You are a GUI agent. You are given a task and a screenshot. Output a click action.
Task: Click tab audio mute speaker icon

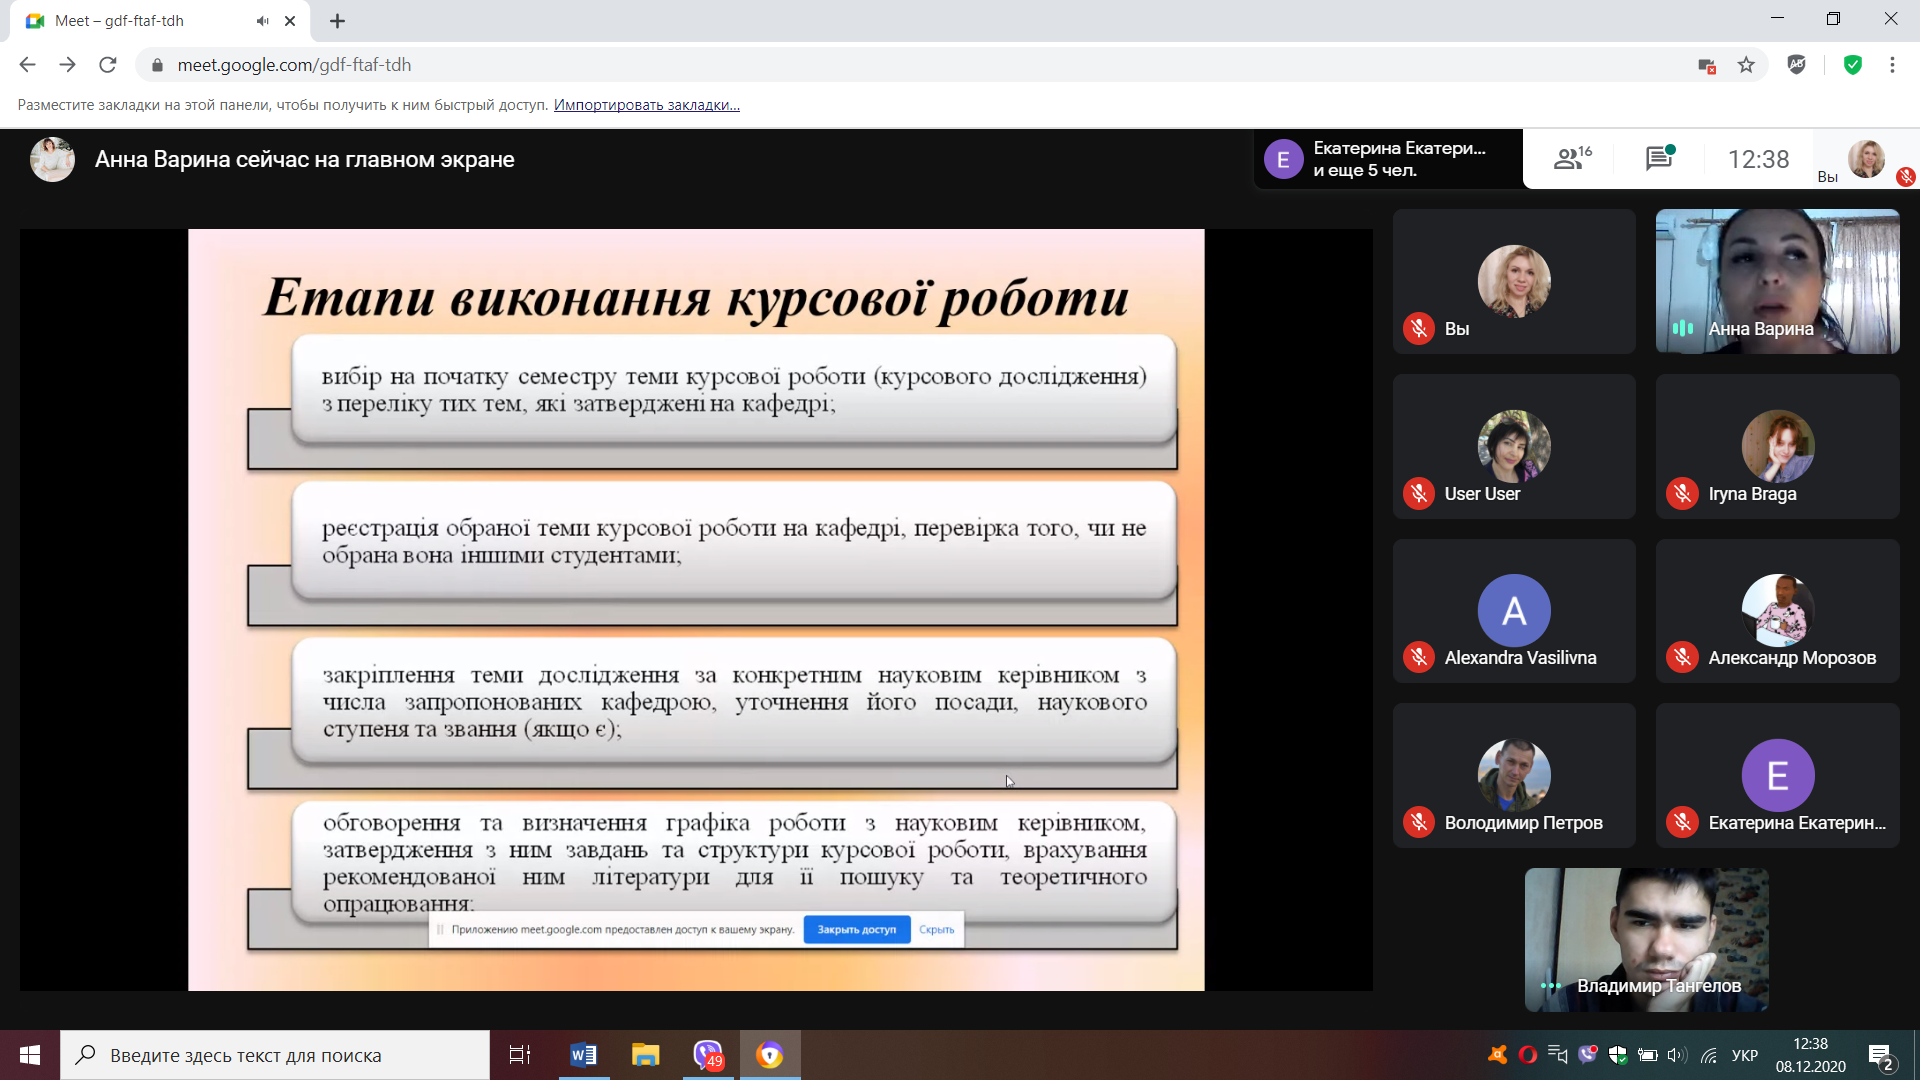coord(262,21)
